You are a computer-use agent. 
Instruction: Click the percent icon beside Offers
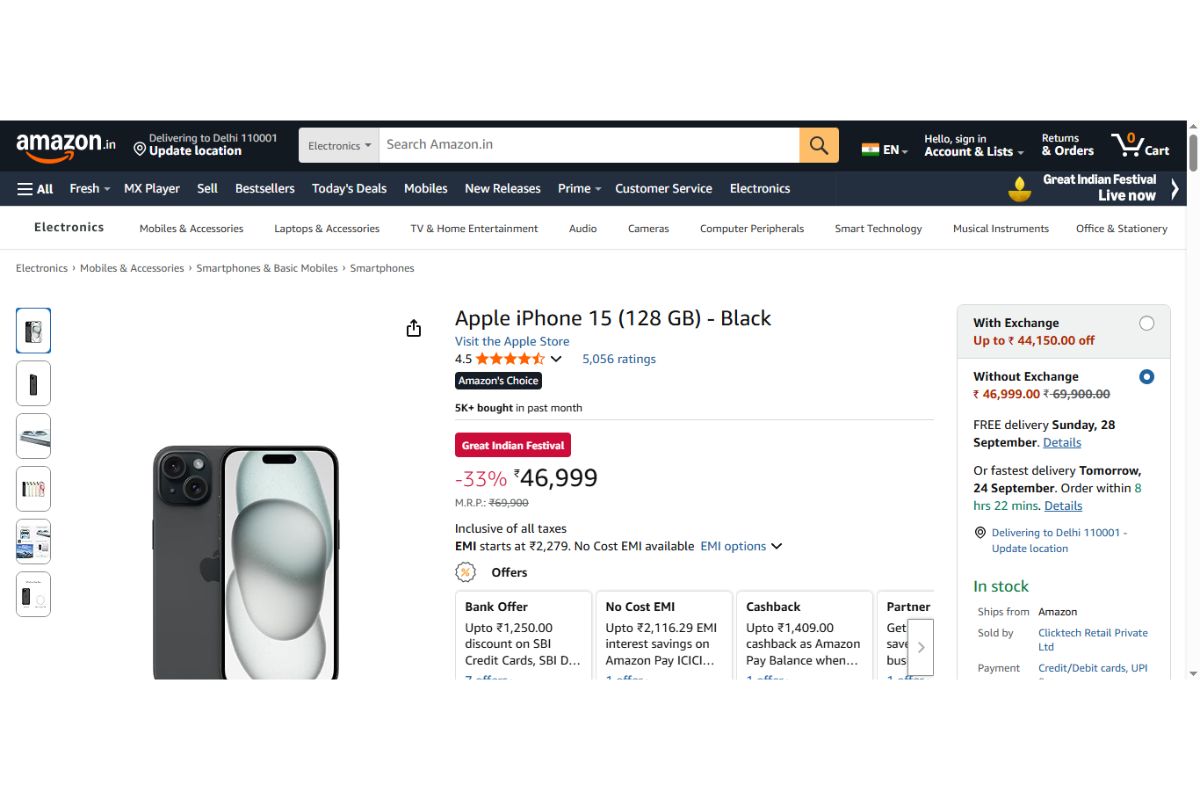pyautogui.click(x=464, y=571)
